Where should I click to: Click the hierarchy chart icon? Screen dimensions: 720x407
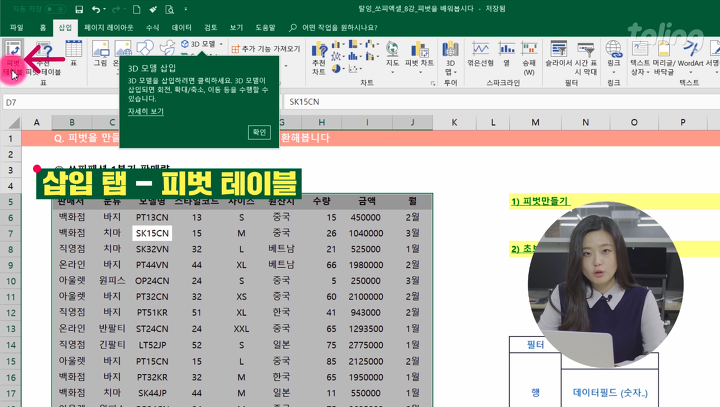coord(353,45)
